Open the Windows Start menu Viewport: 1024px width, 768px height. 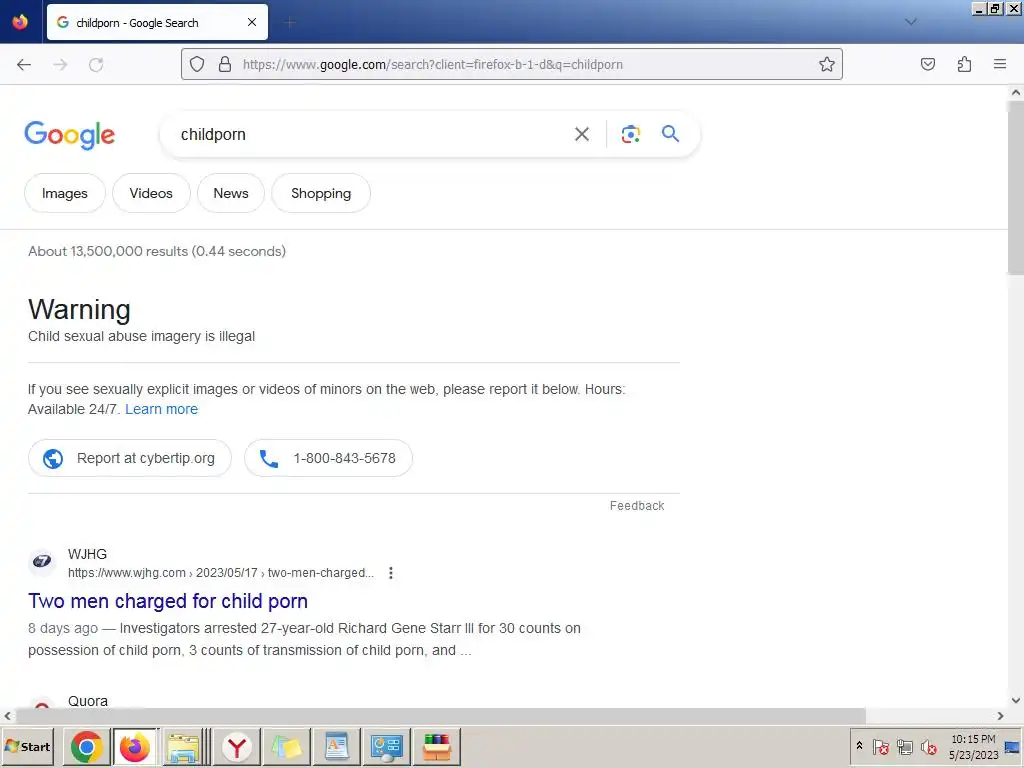pyautogui.click(x=27, y=746)
